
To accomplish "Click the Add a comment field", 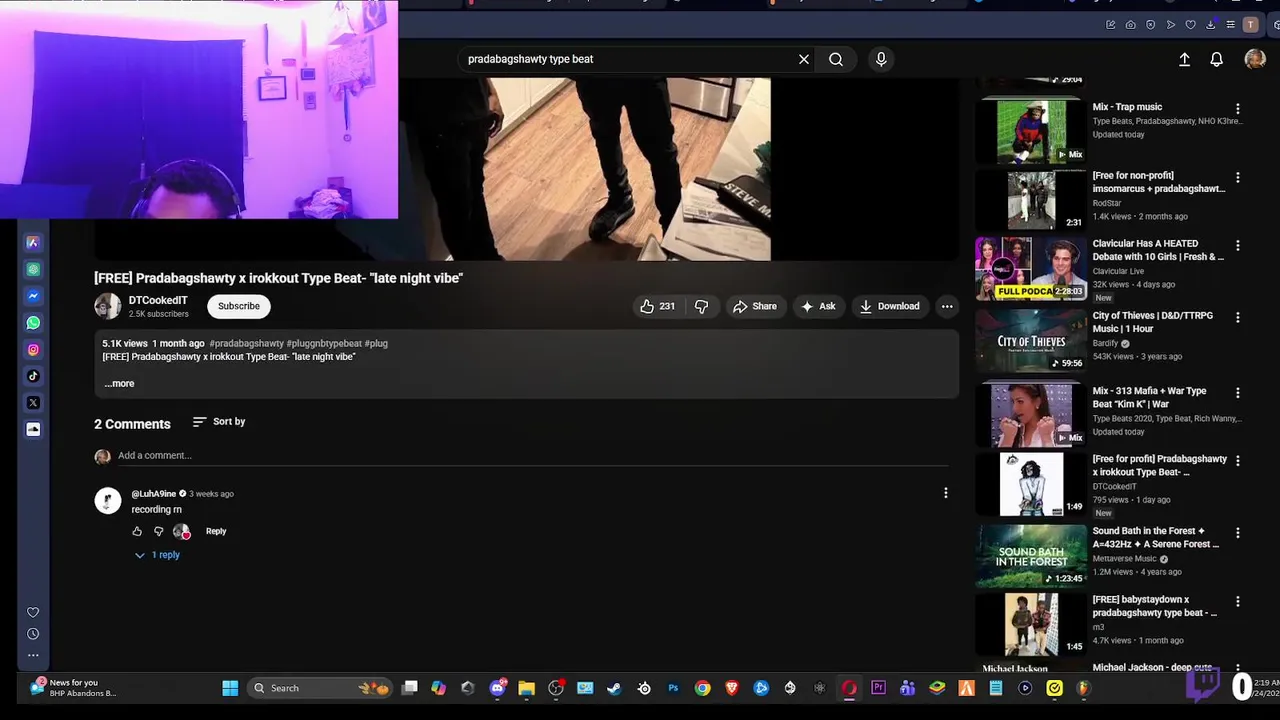I will click(535, 456).
